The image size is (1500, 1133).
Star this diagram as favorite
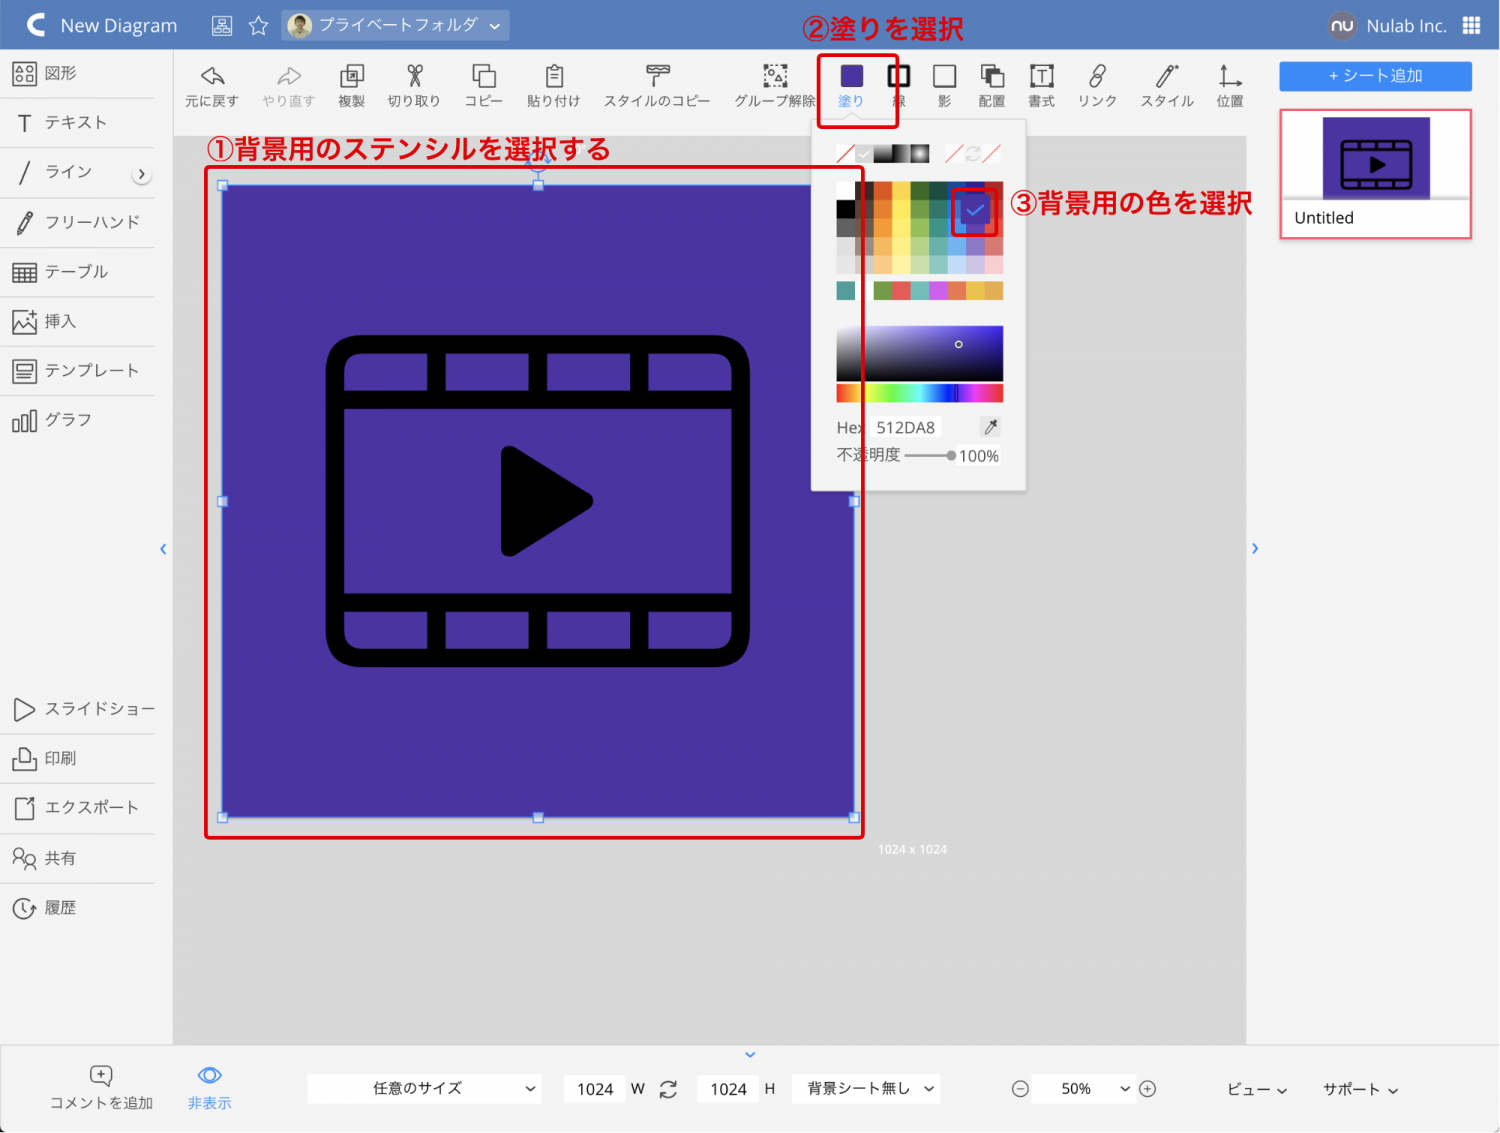click(258, 26)
